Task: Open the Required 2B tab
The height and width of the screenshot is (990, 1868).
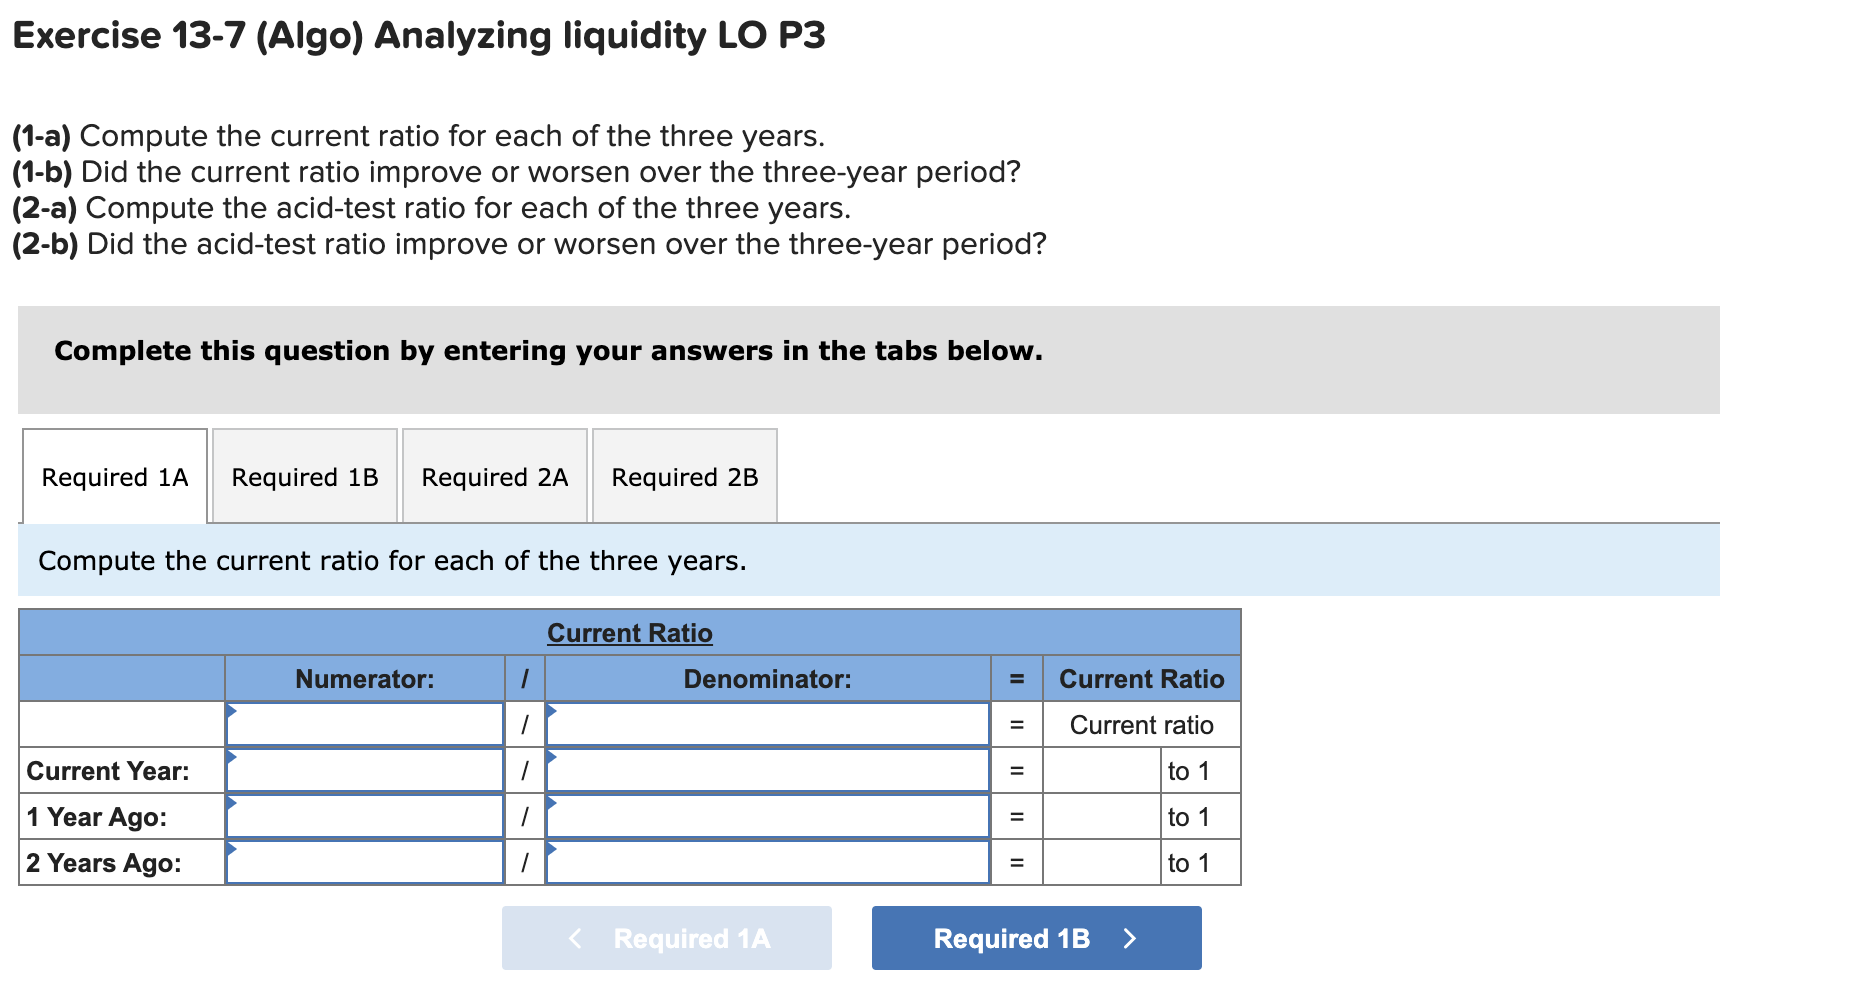Action: coord(684,477)
